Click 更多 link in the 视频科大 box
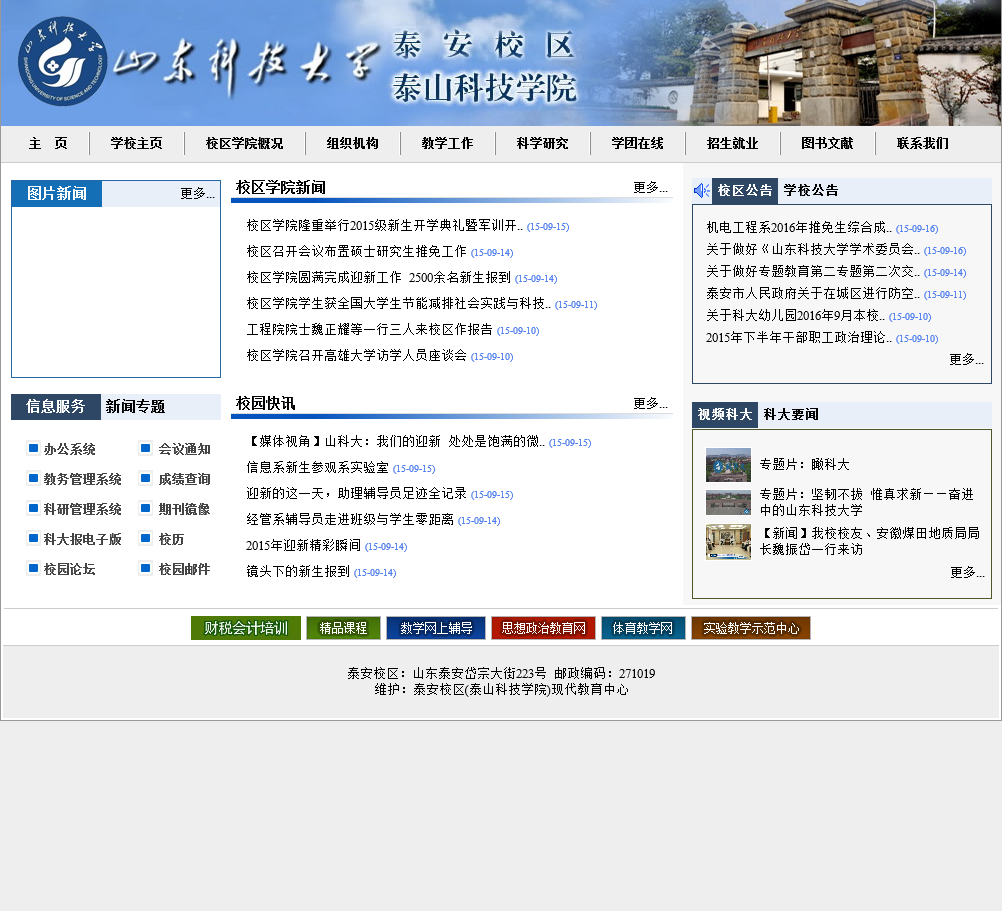 967,572
